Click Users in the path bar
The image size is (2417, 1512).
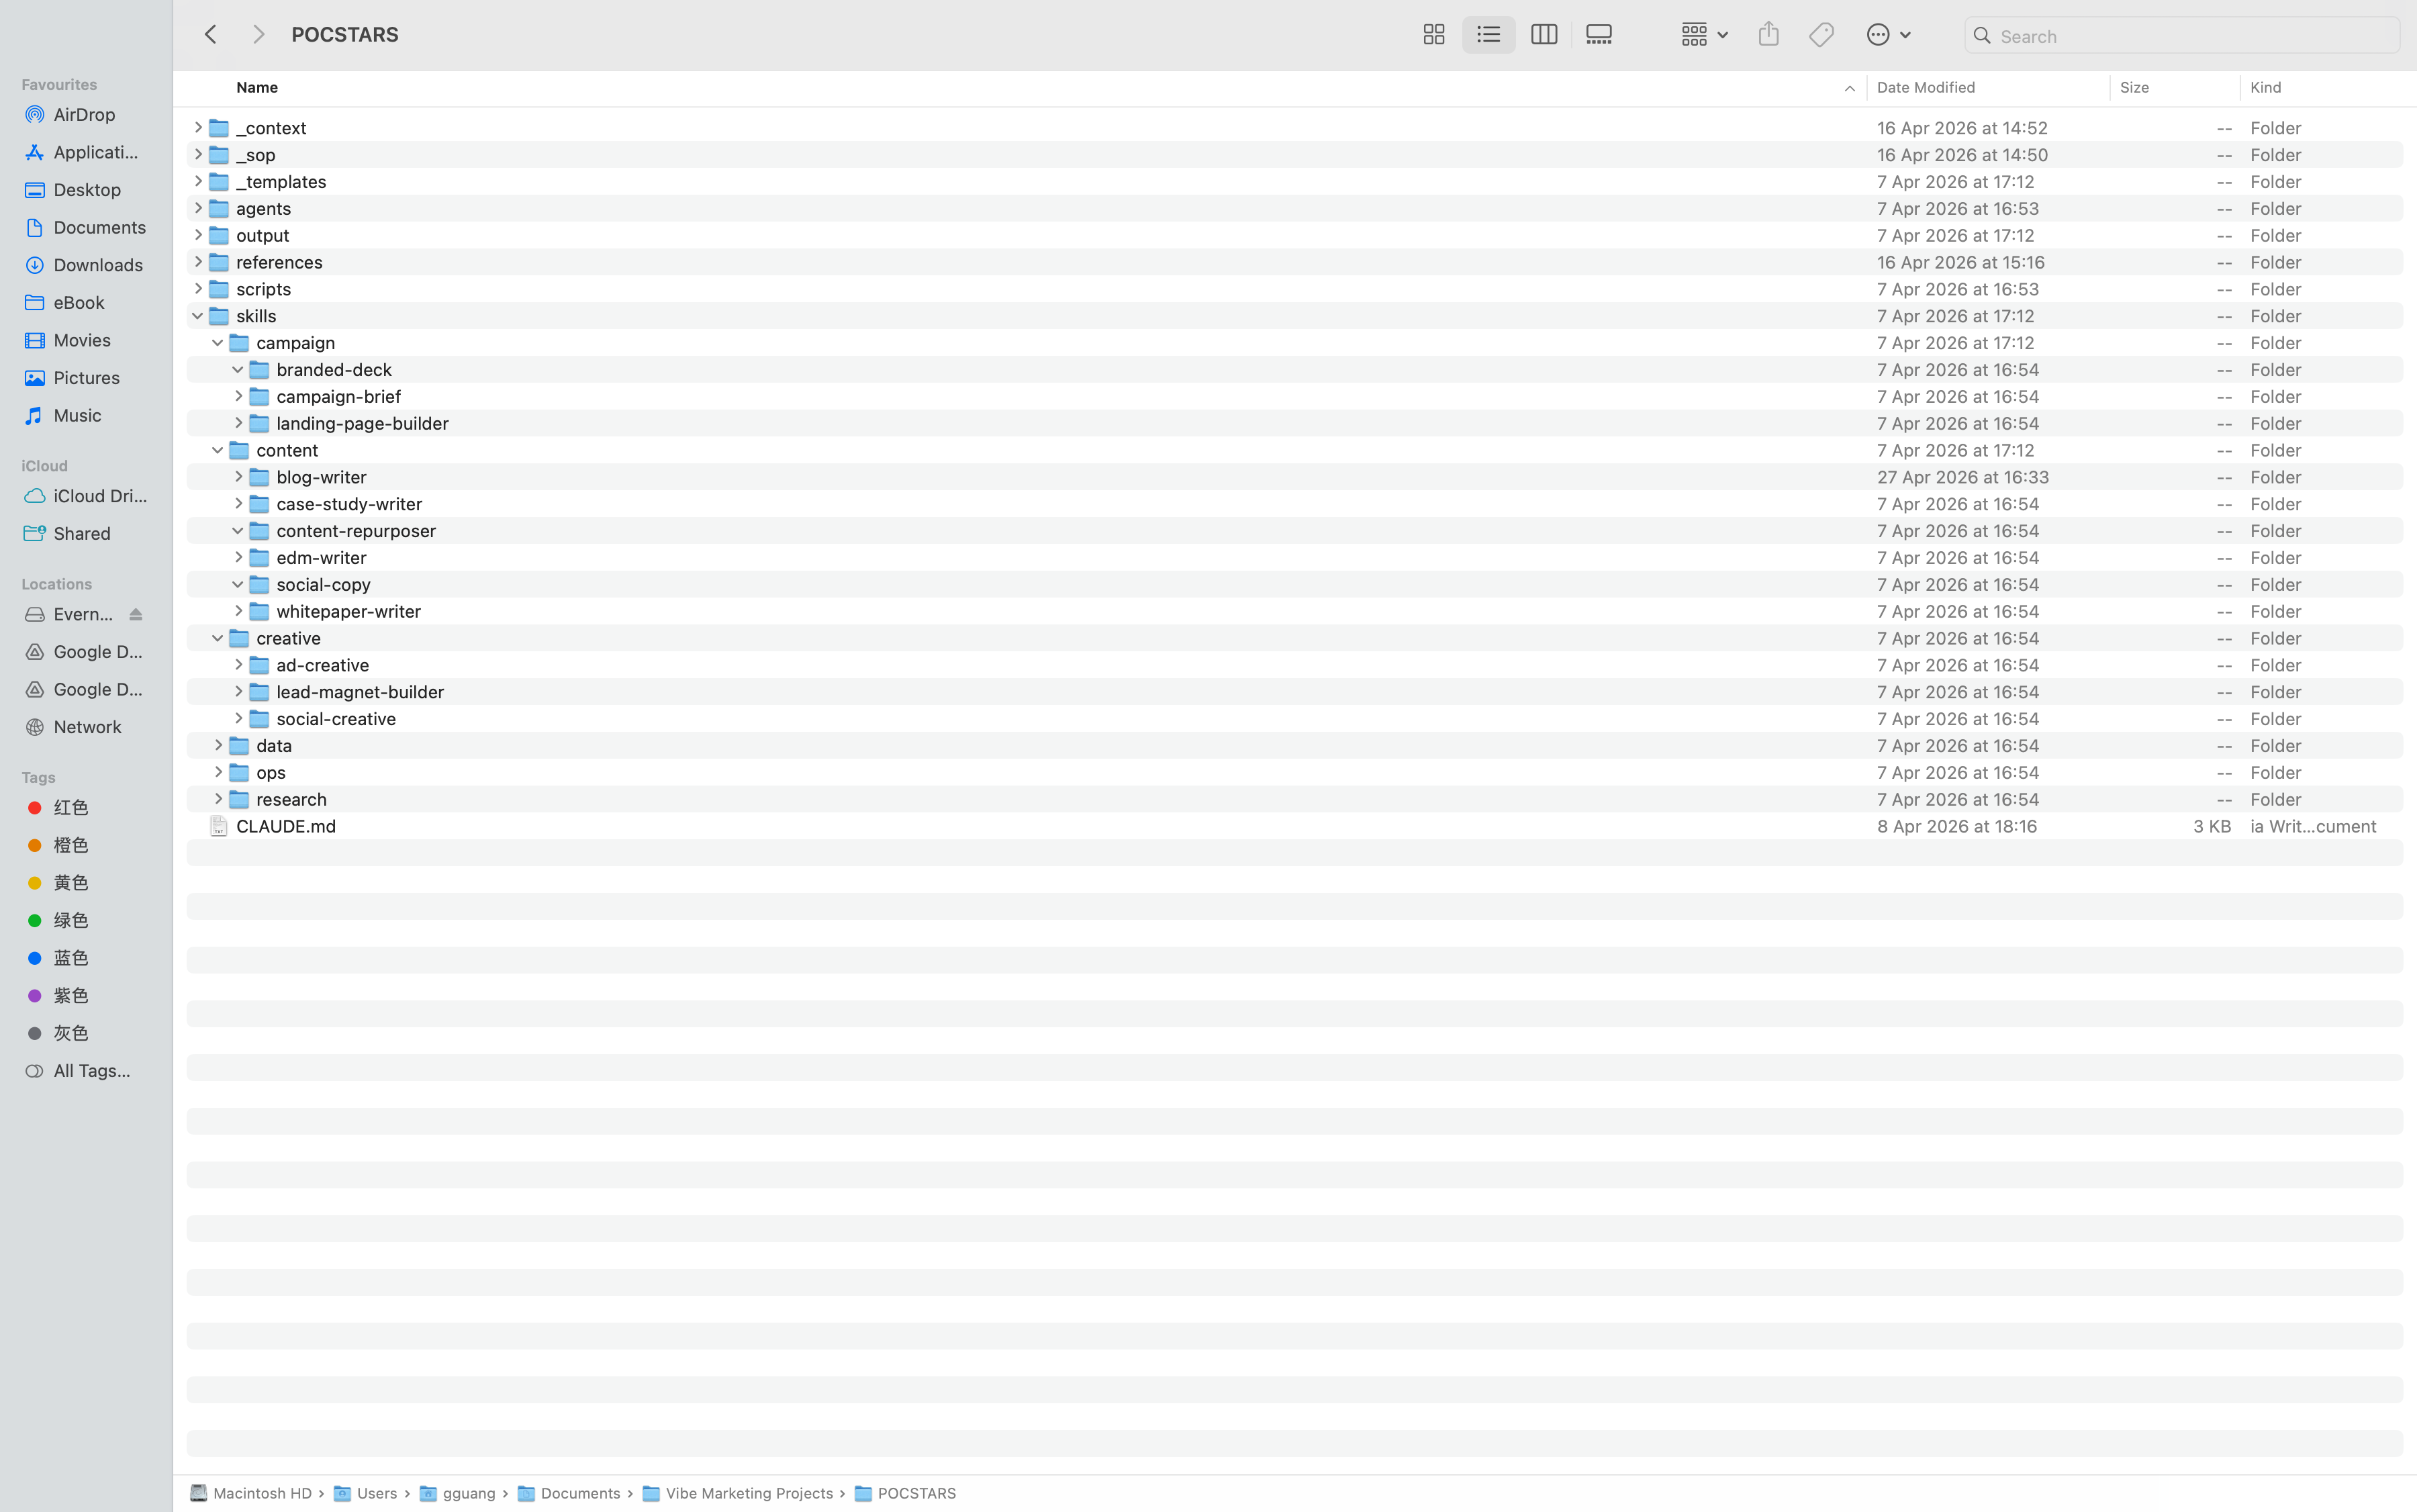click(365, 1493)
